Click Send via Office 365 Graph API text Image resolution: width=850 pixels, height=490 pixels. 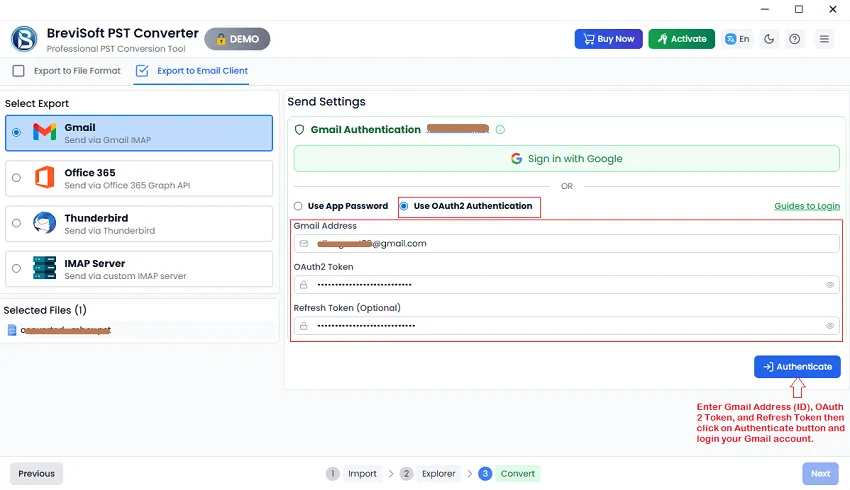click(127, 185)
